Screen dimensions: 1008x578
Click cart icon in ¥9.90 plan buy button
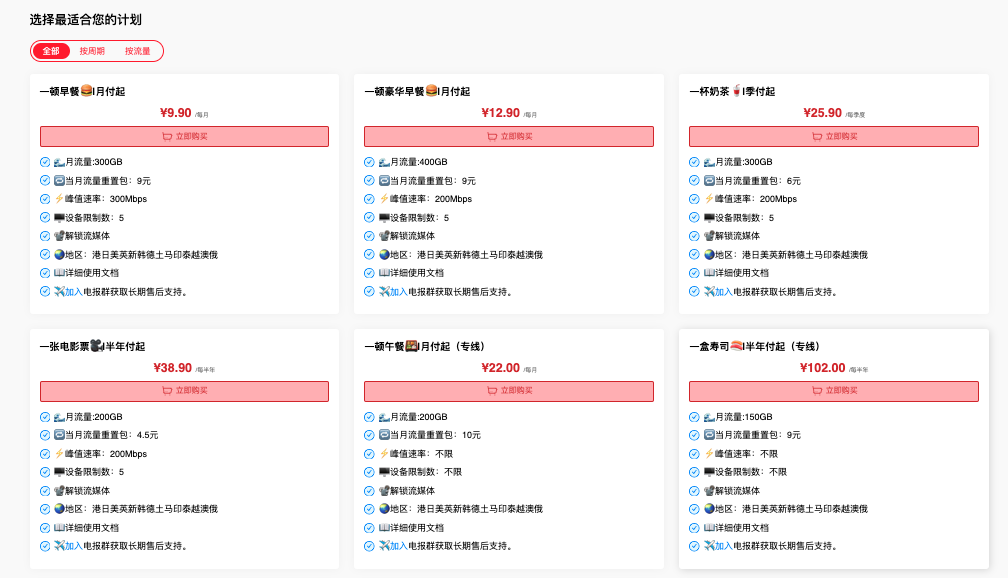pos(167,136)
